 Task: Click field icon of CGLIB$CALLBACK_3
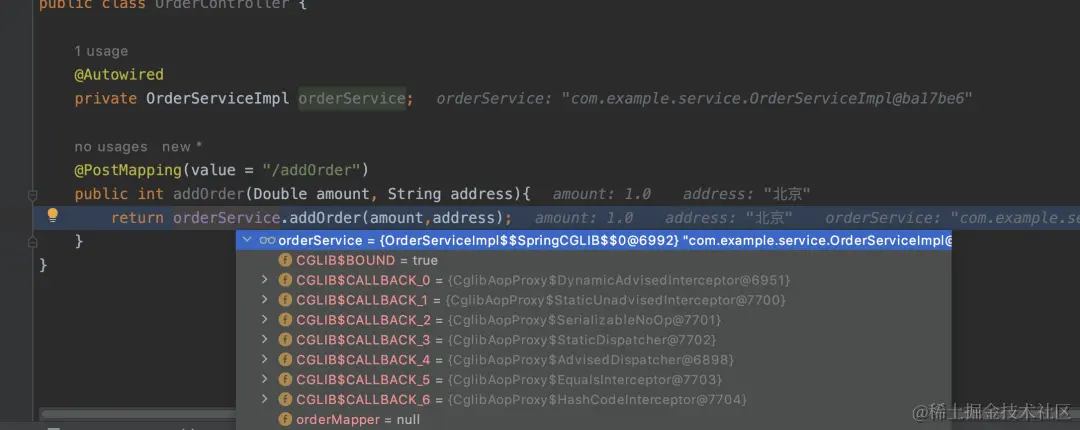(x=285, y=340)
